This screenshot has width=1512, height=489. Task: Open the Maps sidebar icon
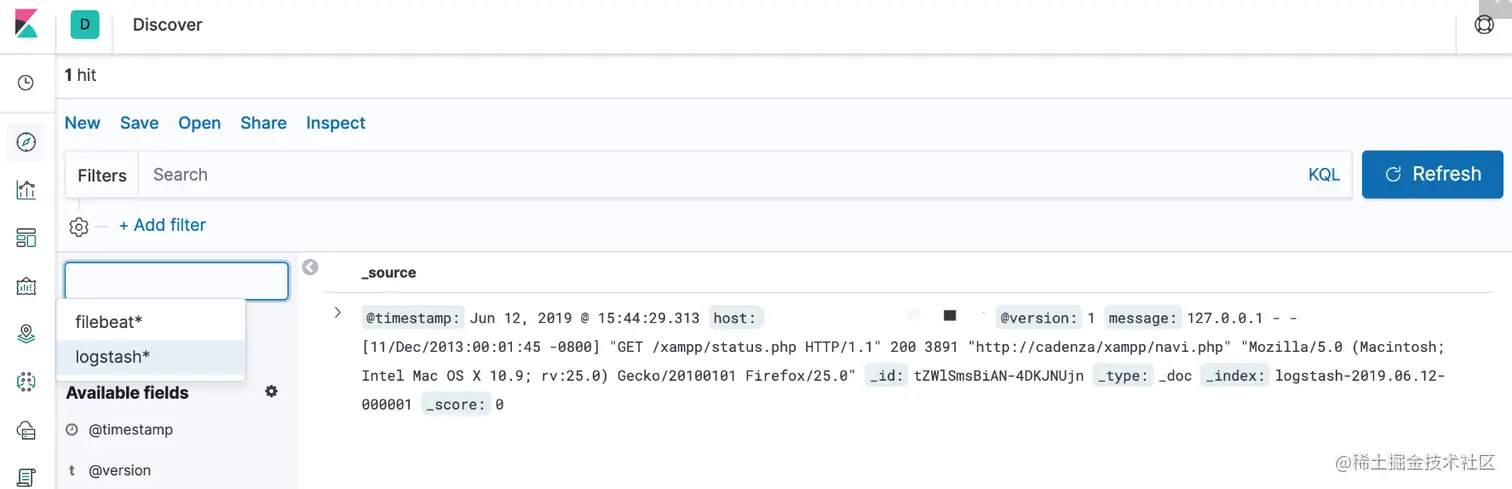pyautogui.click(x=26, y=335)
